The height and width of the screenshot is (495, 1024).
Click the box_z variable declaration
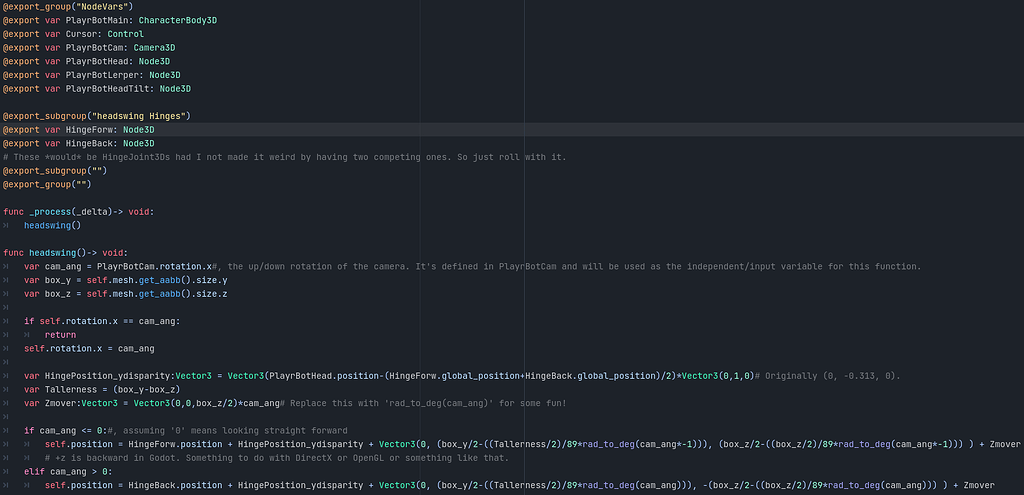pyautogui.click(x=125, y=294)
